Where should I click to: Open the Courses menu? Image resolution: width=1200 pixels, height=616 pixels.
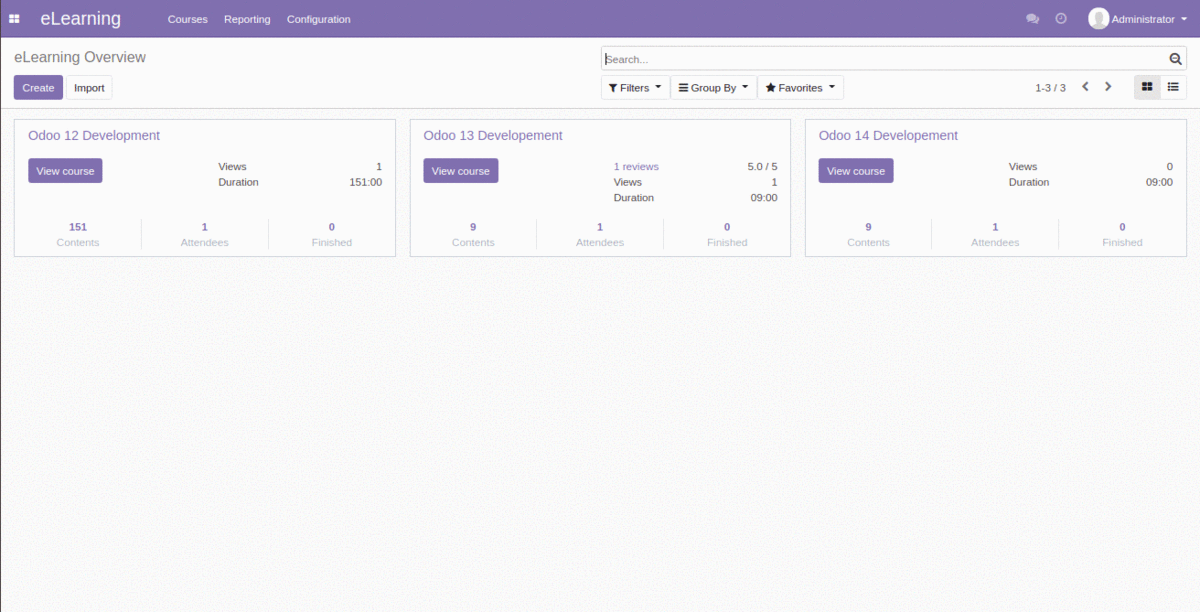187,19
